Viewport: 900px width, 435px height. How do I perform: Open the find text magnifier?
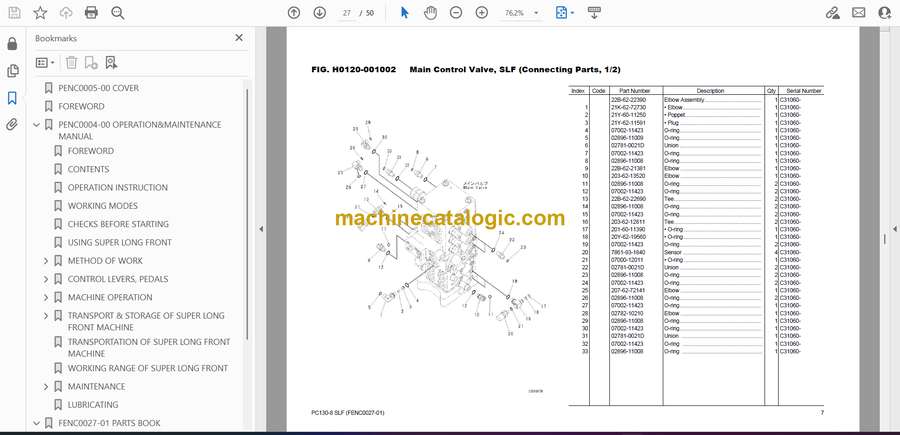(x=118, y=13)
